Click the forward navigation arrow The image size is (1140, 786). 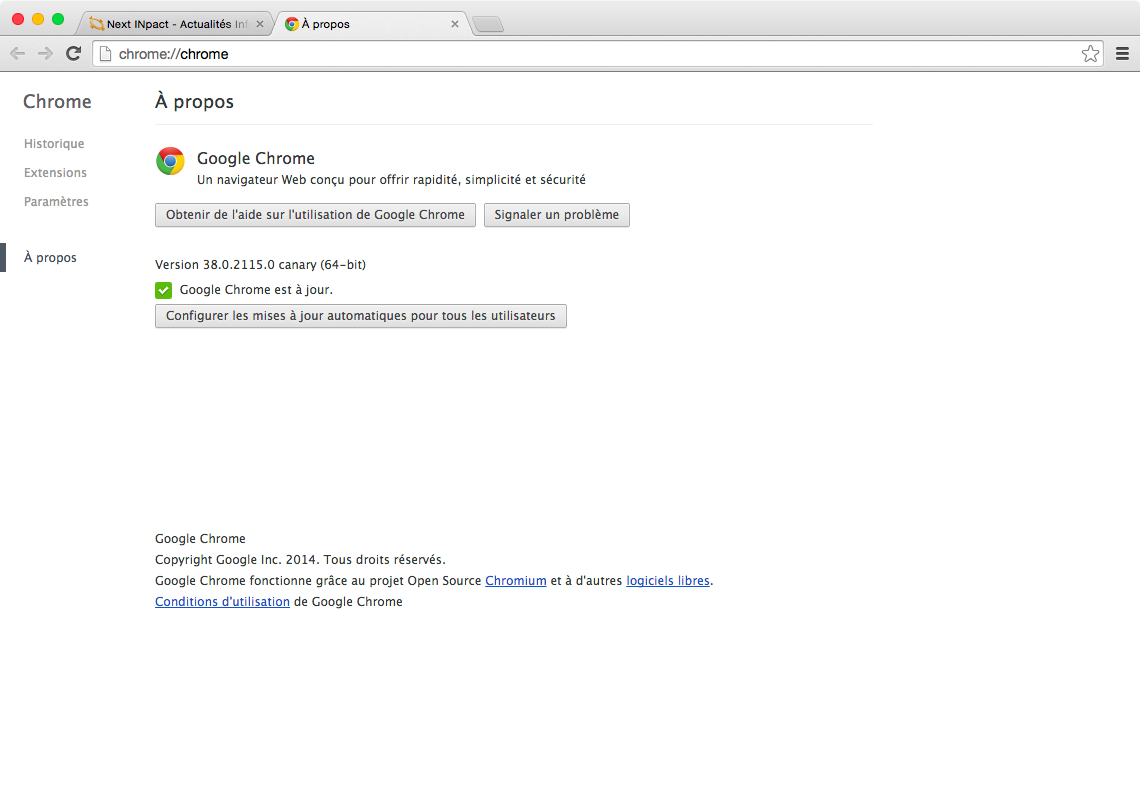pos(45,54)
